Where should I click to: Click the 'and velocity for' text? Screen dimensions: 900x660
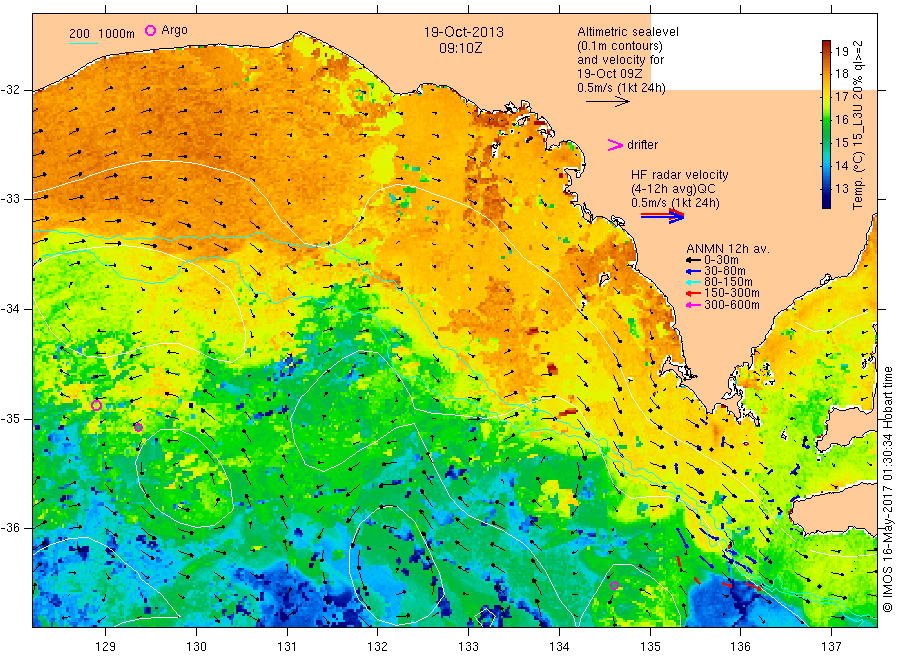pyautogui.click(x=620, y=60)
